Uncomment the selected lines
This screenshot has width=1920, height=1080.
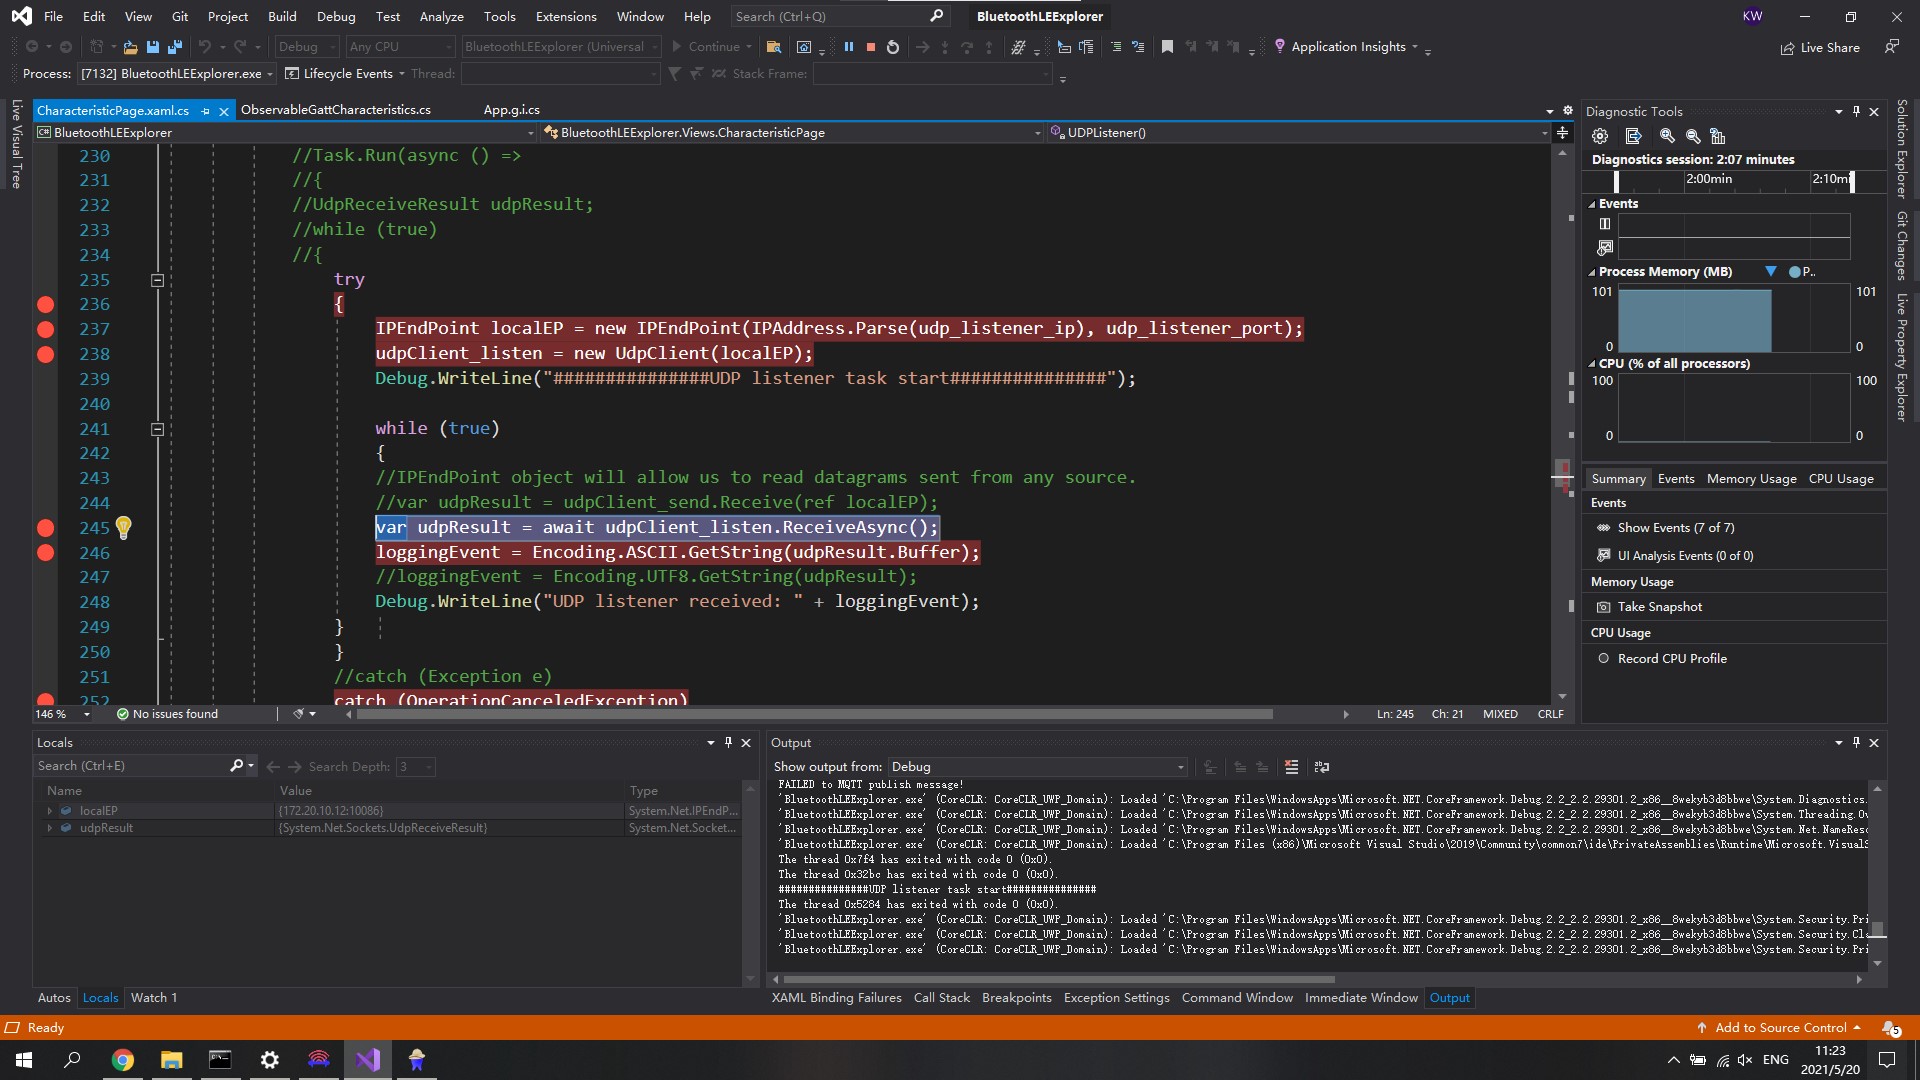[1138, 47]
